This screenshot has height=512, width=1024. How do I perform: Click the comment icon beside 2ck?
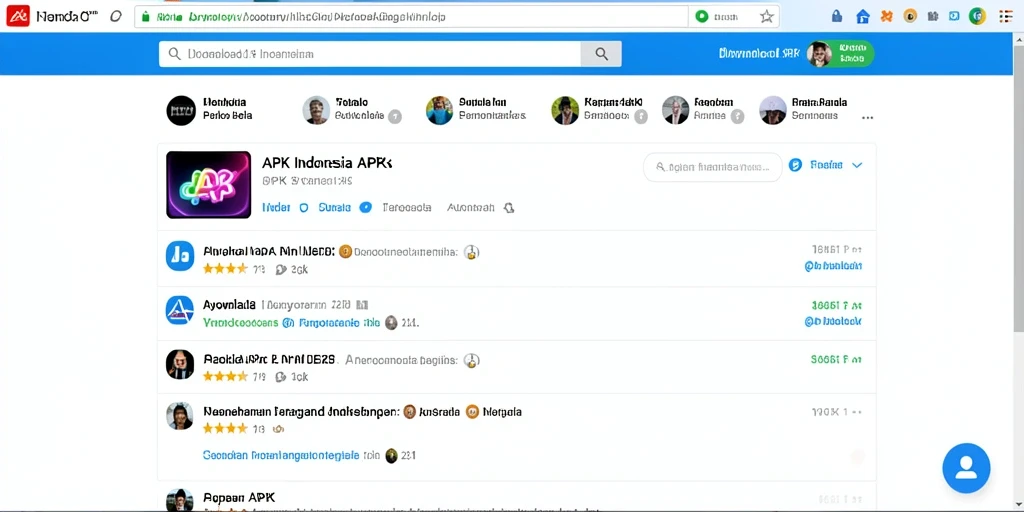pyautogui.click(x=281, y=269)
